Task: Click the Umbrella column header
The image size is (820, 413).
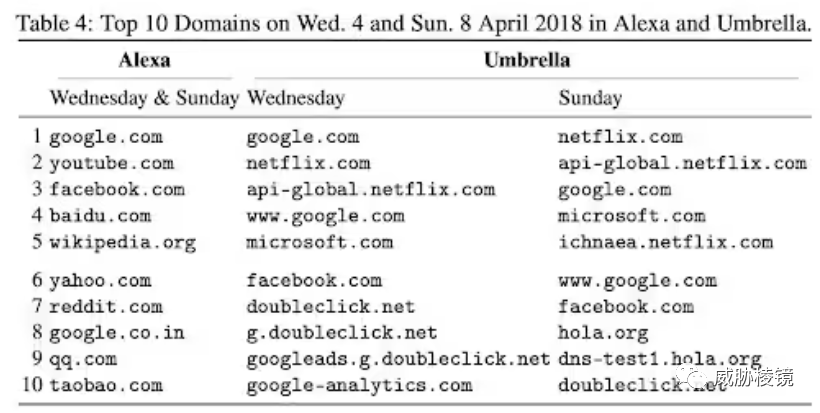Action: pyautogui.click(x=526, y=61)
